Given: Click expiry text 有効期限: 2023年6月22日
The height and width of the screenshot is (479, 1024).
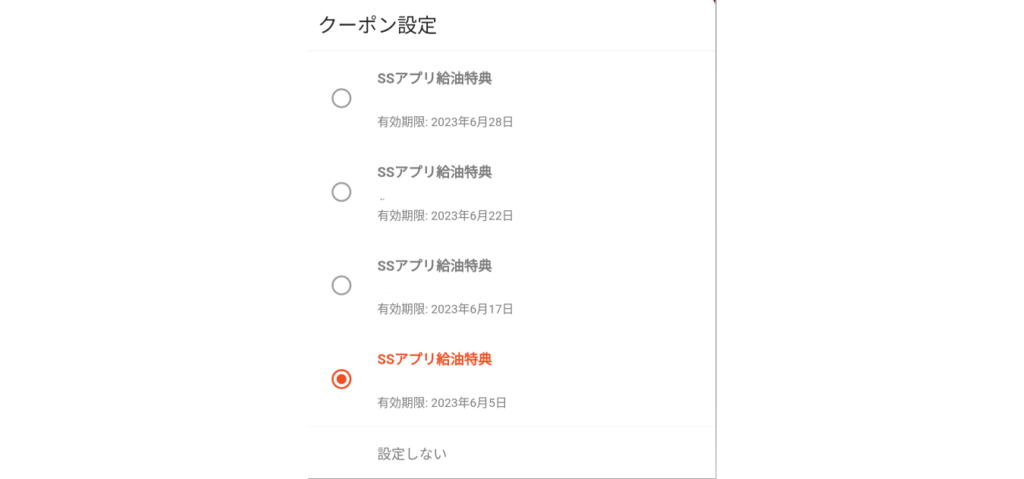Looking at the screenshot, I should [445, 216].
